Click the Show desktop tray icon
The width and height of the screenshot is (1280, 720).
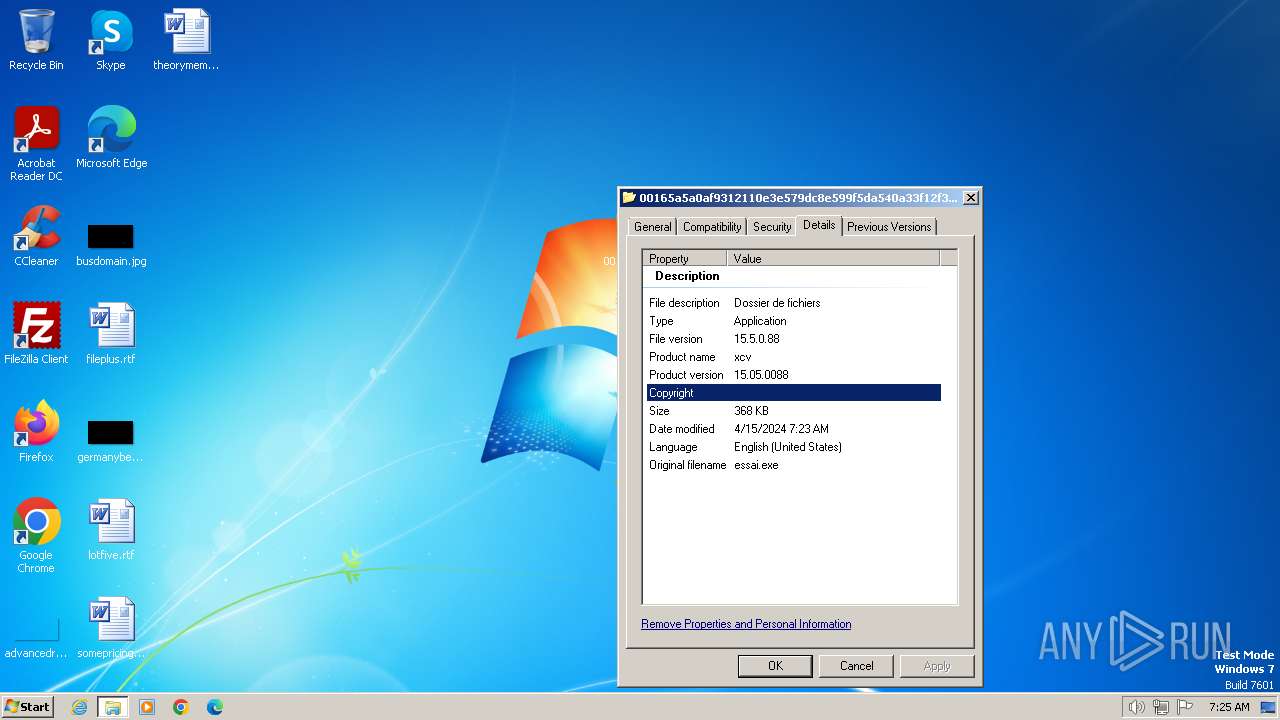click(1268, 707)
